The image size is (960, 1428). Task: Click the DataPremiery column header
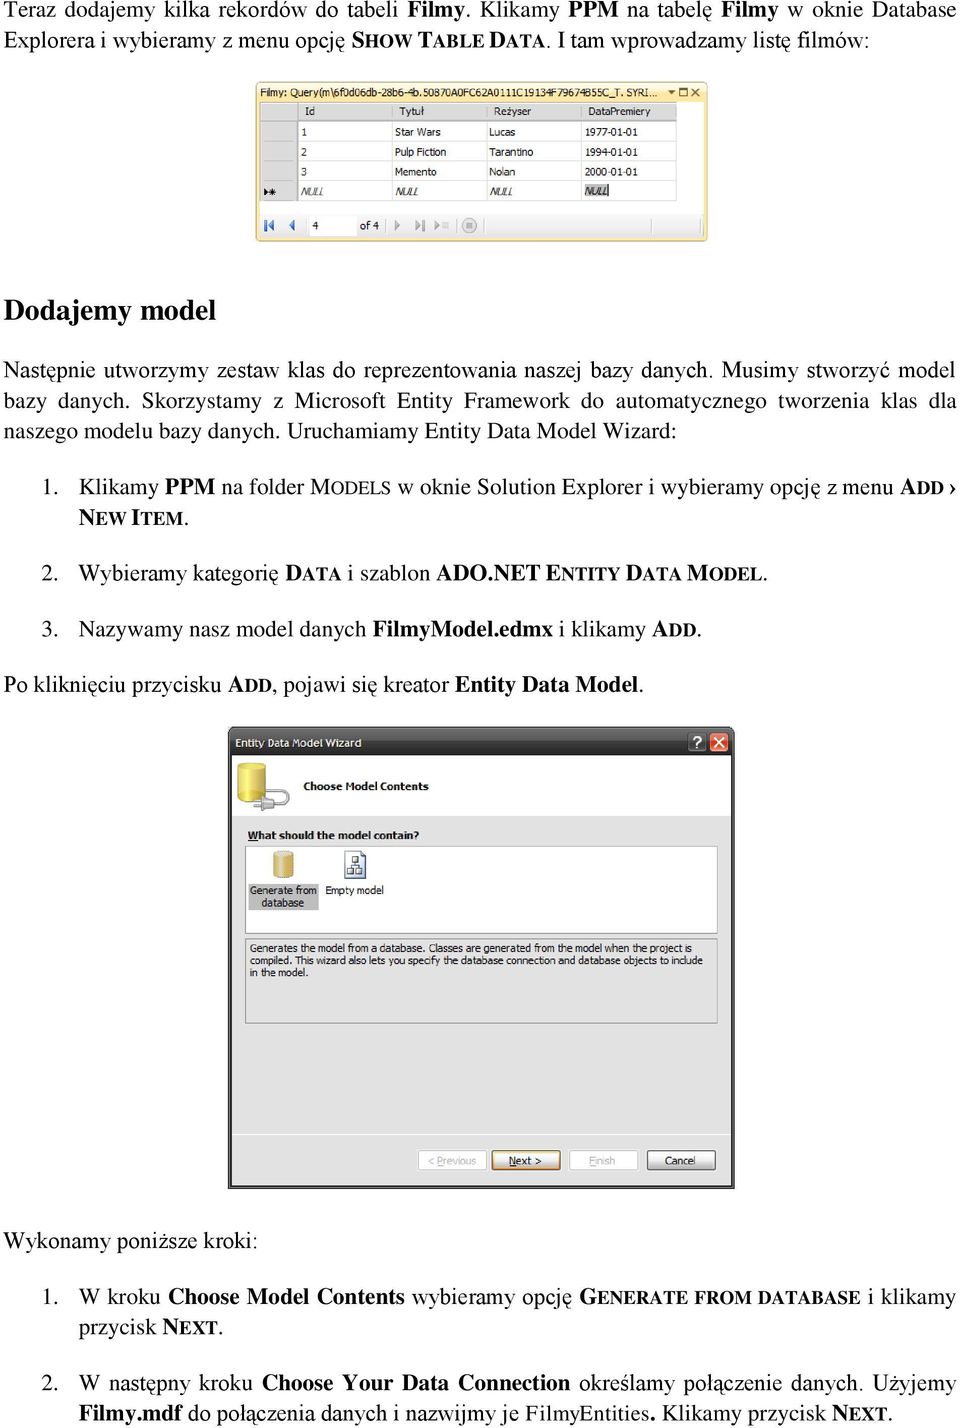(x=629, y=112)
